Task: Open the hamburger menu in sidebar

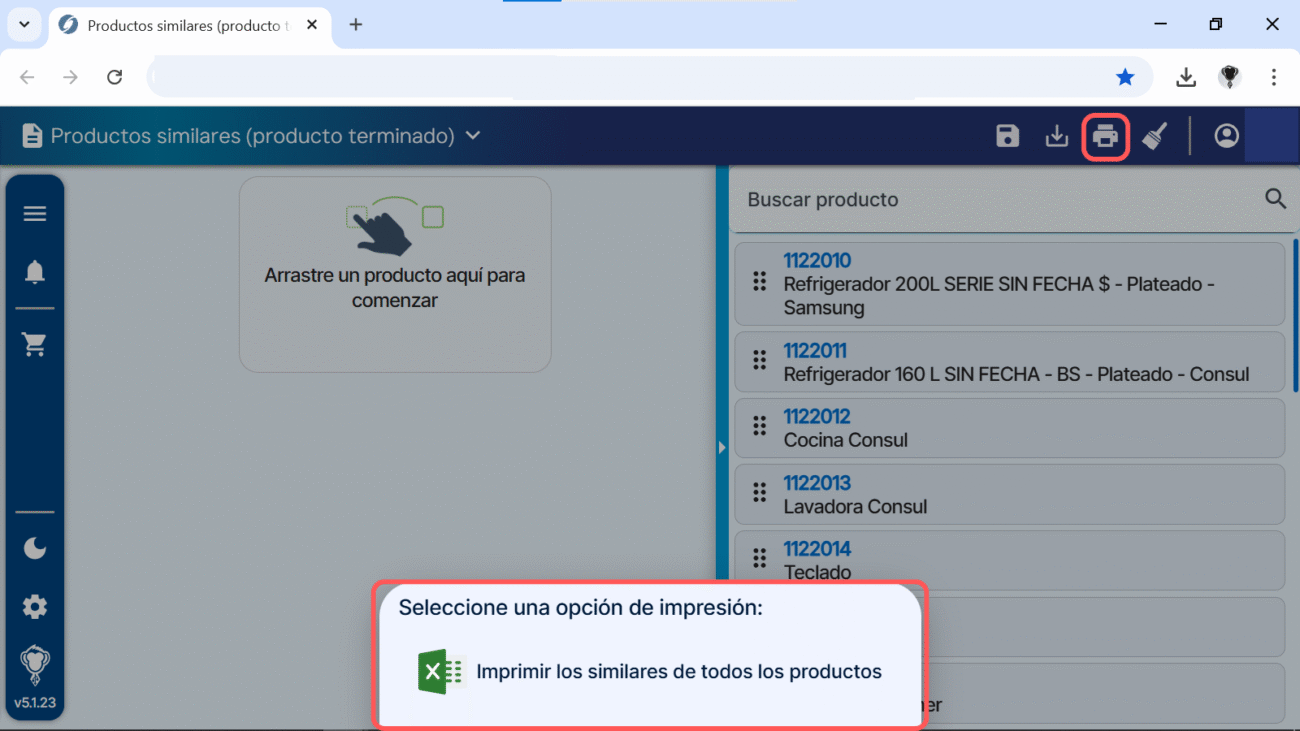Action: [35, 214]
